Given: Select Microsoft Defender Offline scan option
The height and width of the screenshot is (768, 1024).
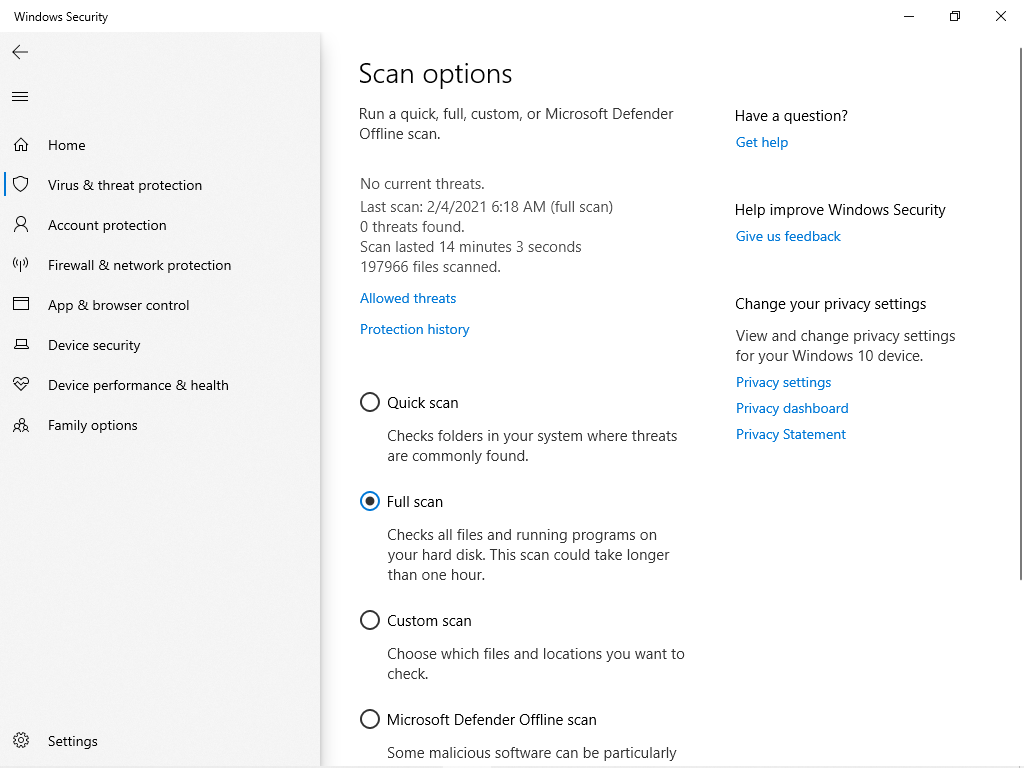Looking at the screenshot, I should (x=370, y=720).
